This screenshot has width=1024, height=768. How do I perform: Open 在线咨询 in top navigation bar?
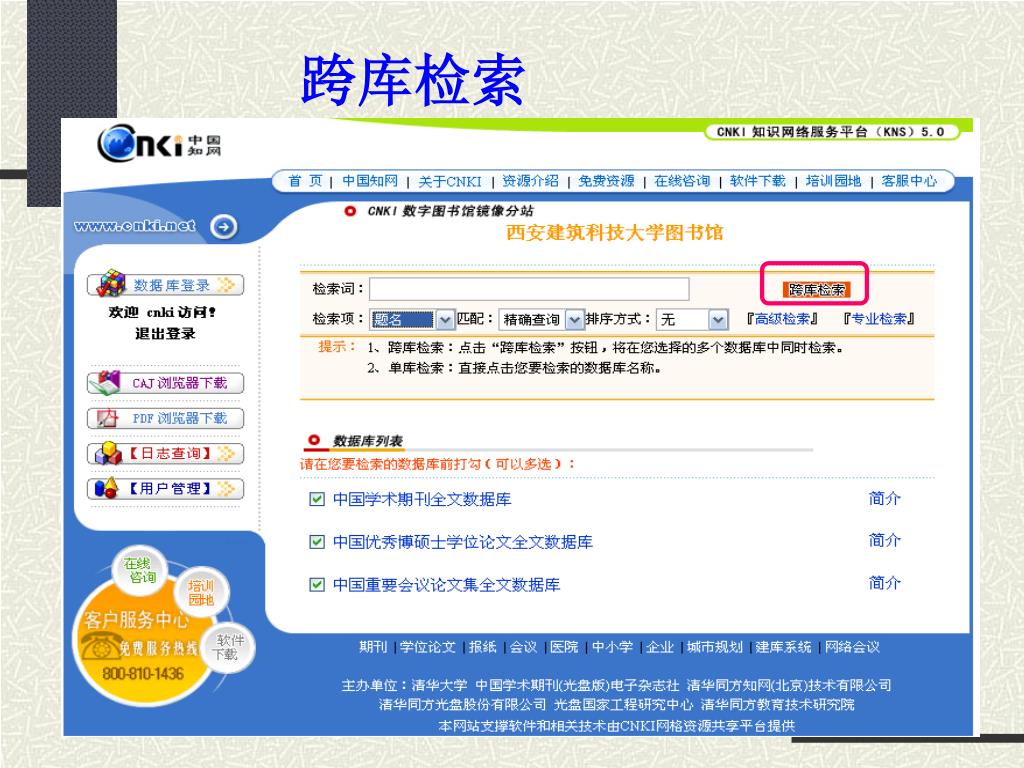[x=682, y=181]
